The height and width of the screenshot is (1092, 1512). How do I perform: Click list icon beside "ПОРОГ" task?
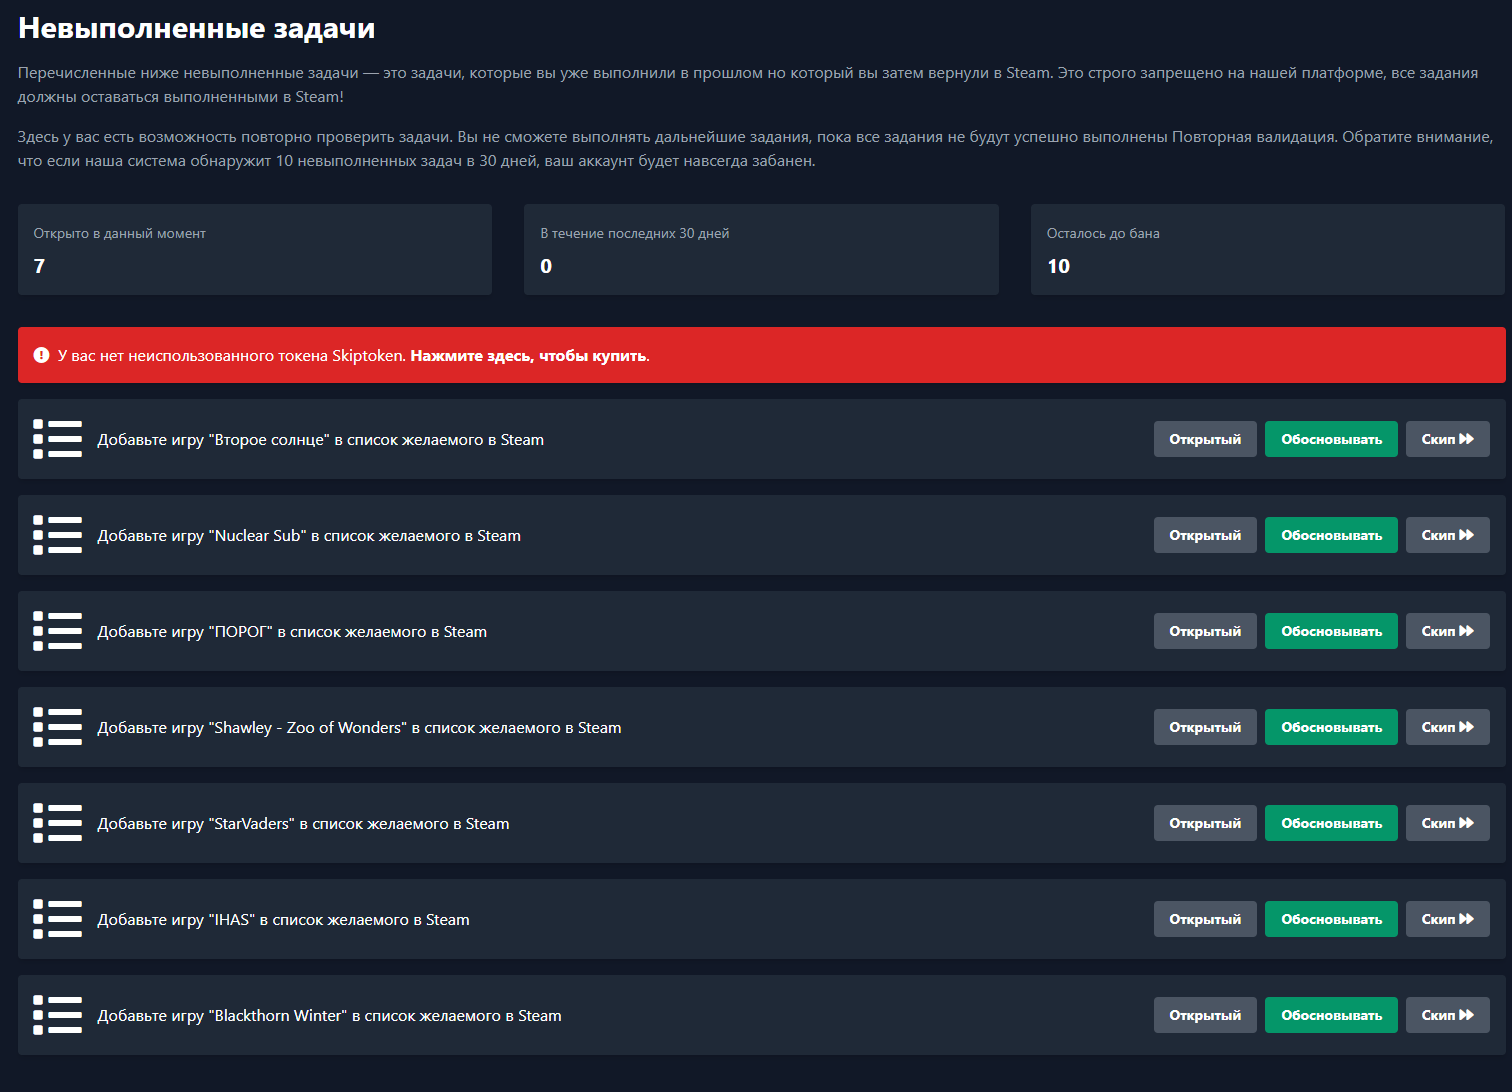57,631
